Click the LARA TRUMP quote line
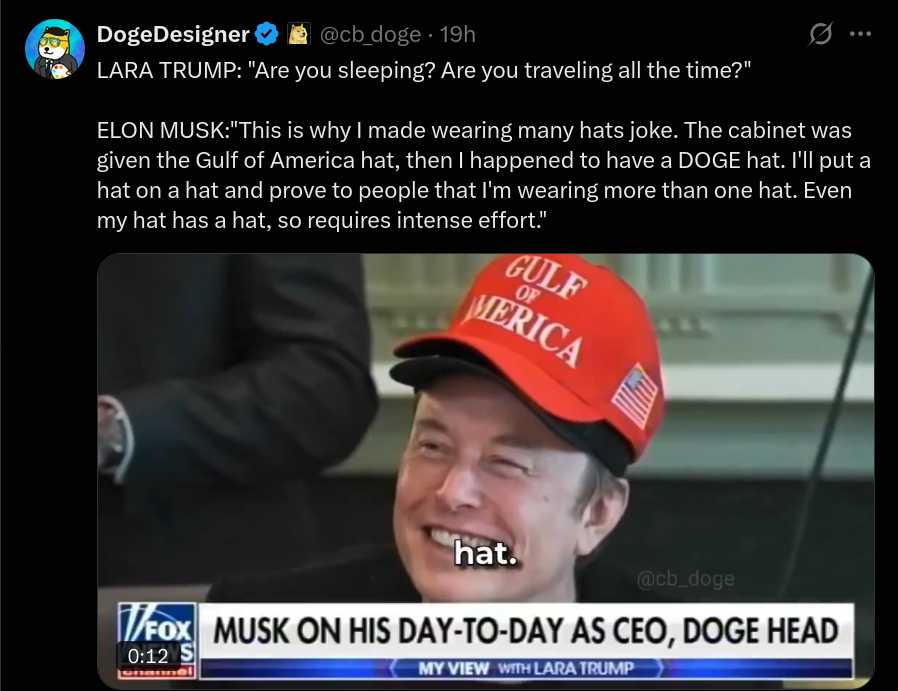This screenshot has height=691, width=898. point(424,70)
